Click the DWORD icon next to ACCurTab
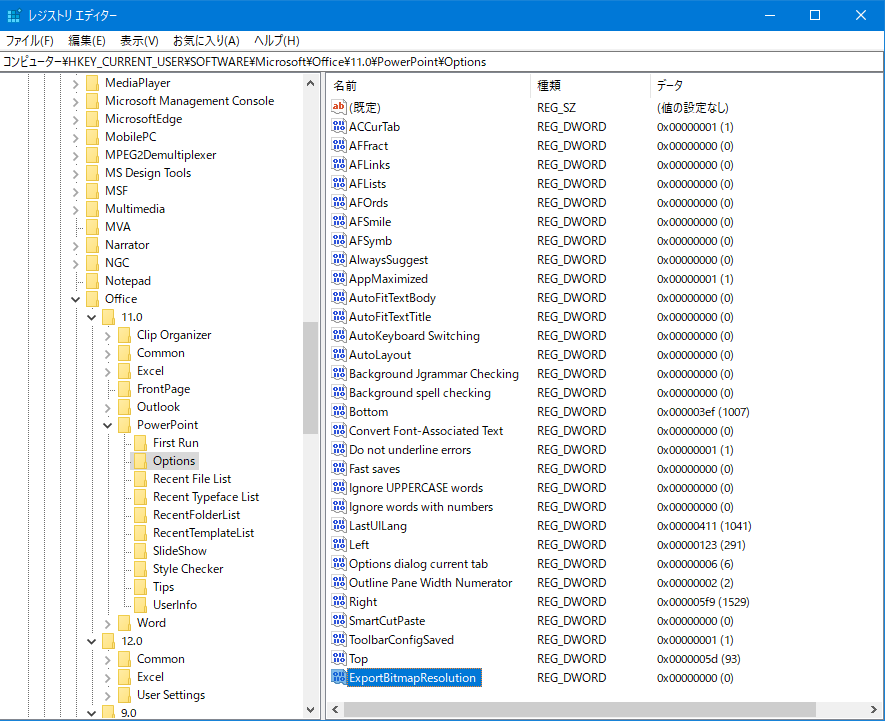Viewport: 885px width, 721px height. pos(339,126)
